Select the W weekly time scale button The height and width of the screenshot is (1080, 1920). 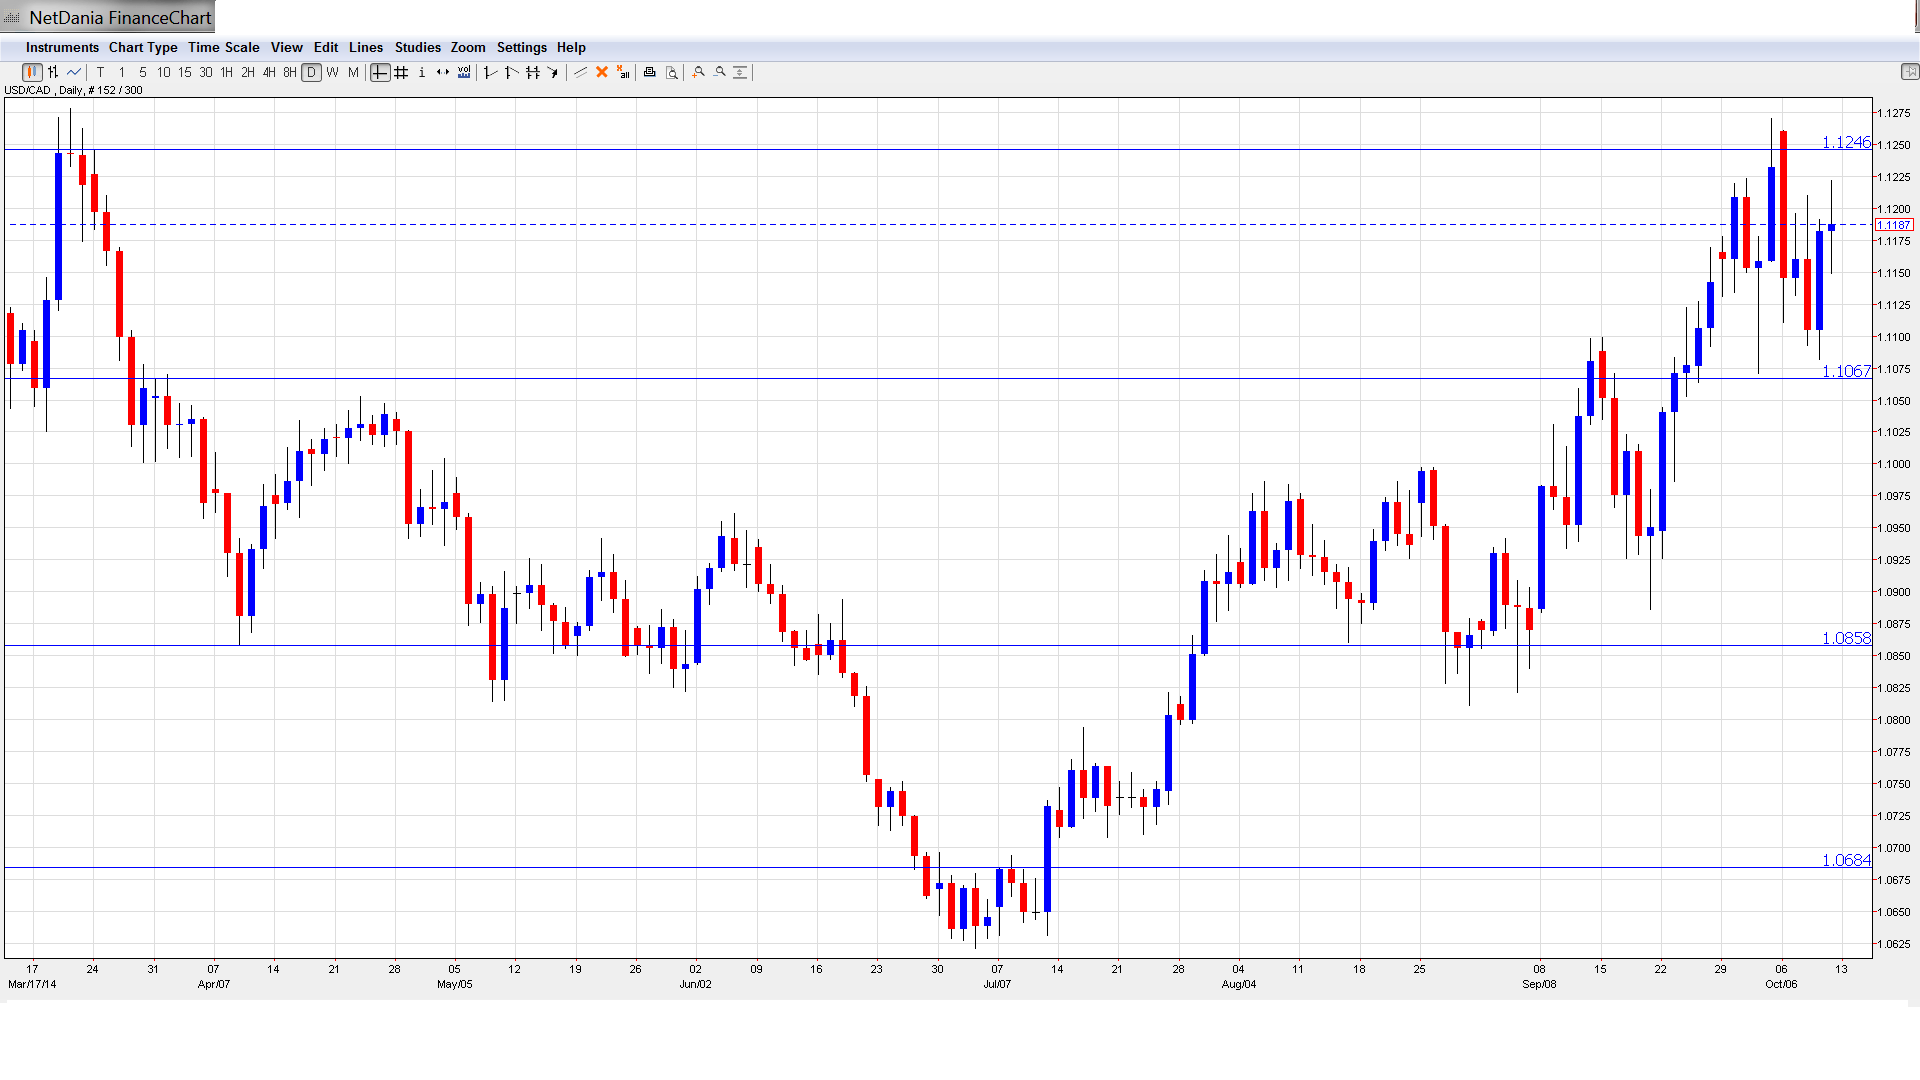point(332,72)
